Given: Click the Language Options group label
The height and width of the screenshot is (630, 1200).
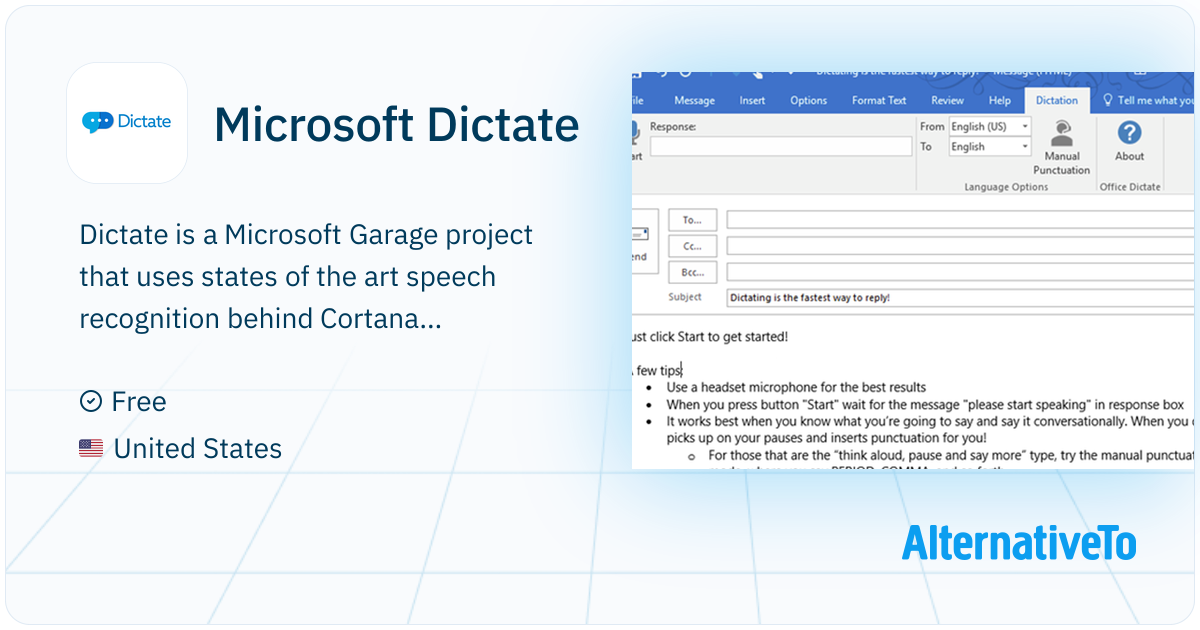Looking at the screenshot, I should click(x=1006, y=187).
